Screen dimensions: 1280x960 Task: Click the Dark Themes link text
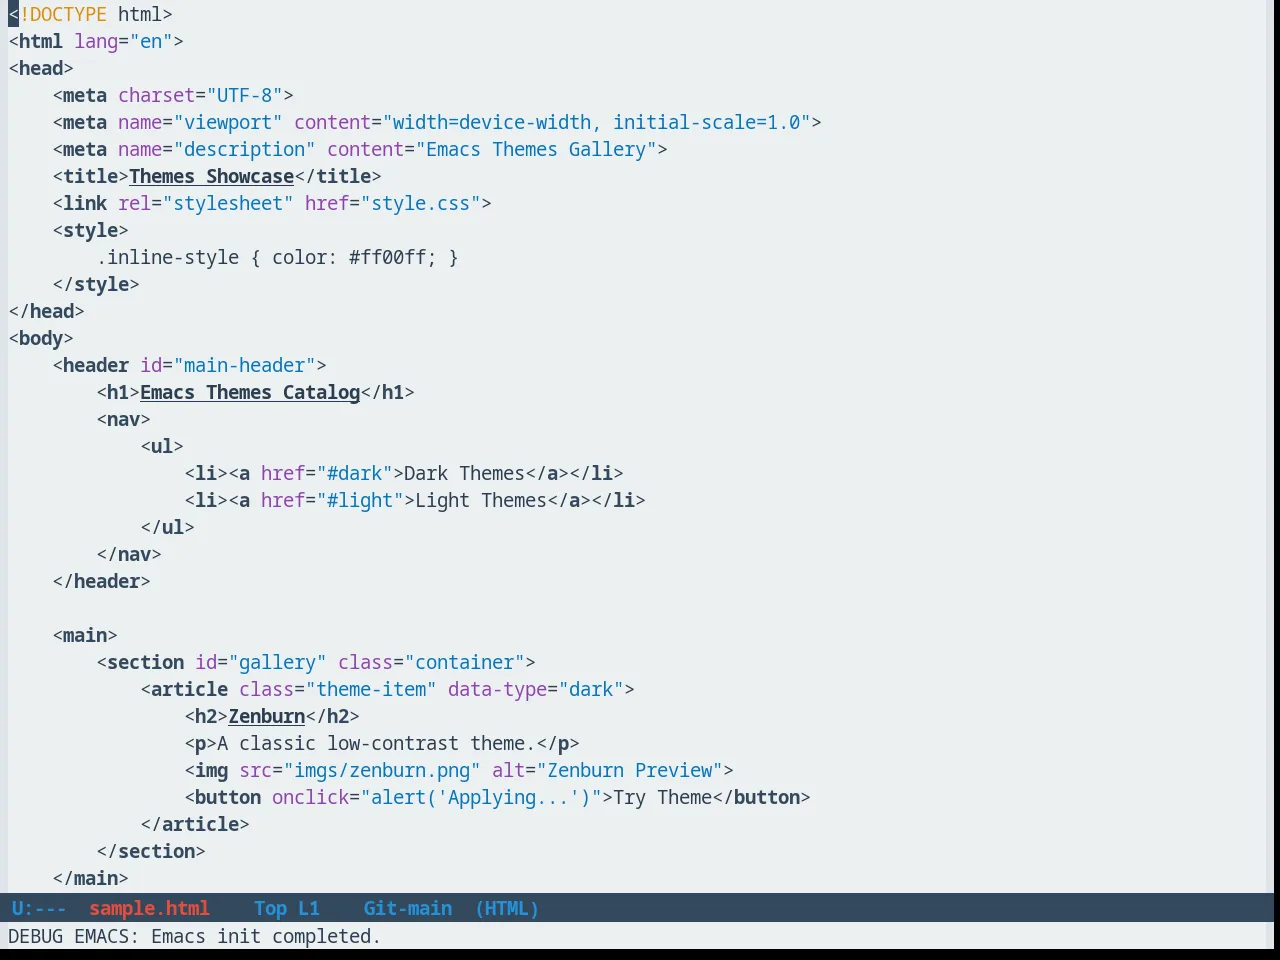(x=465, y=473)
